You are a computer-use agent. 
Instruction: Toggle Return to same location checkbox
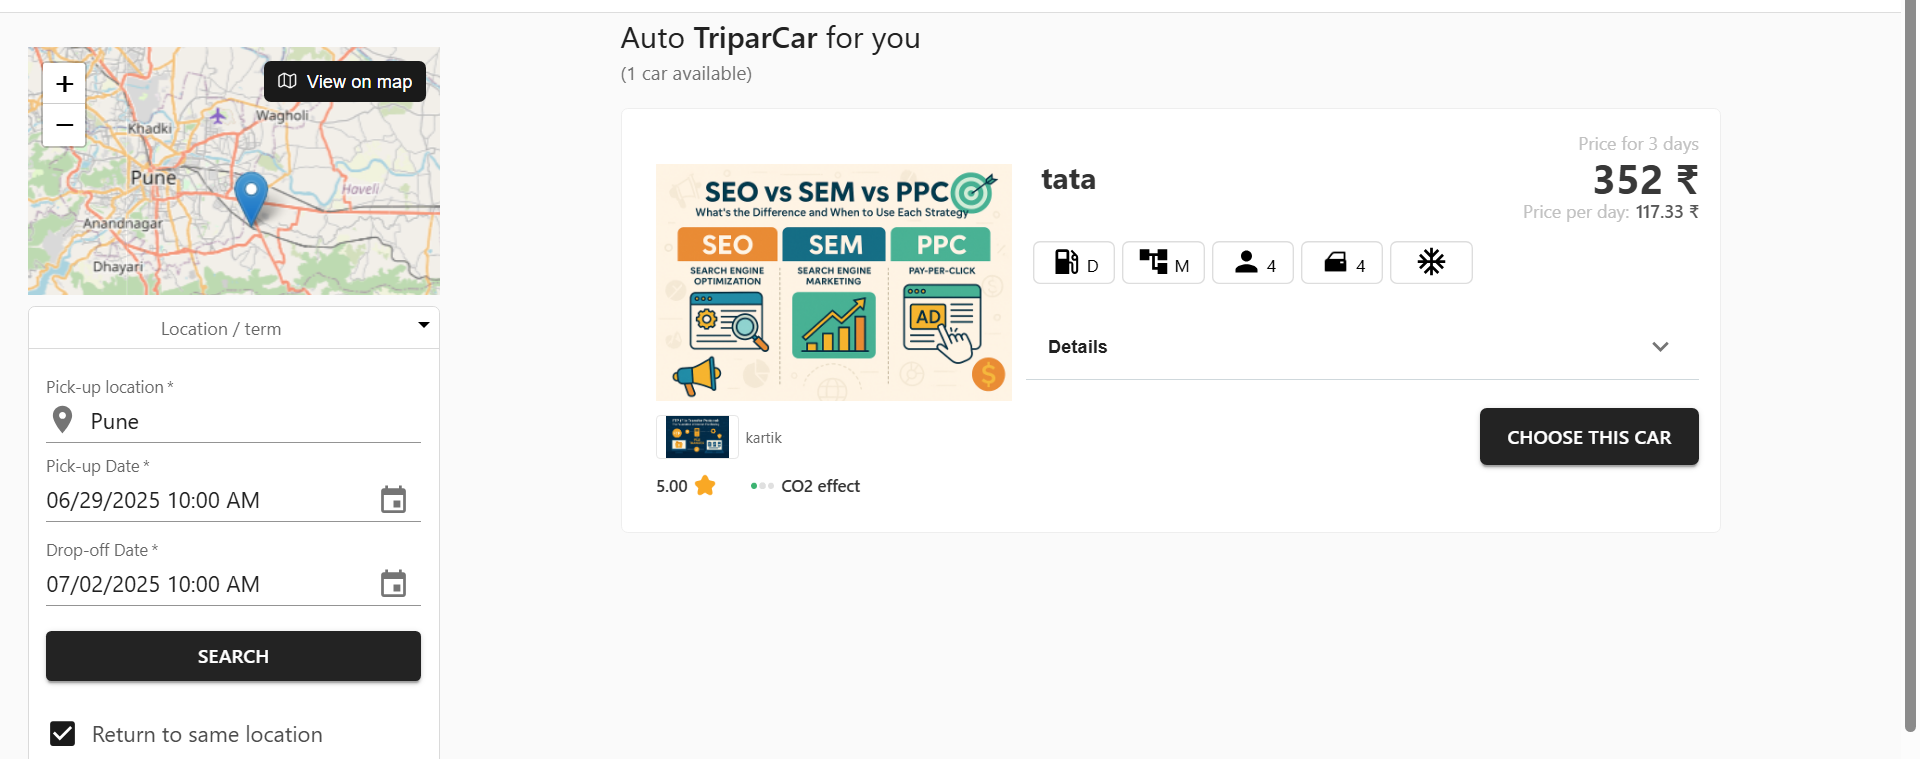click(62, 733)
